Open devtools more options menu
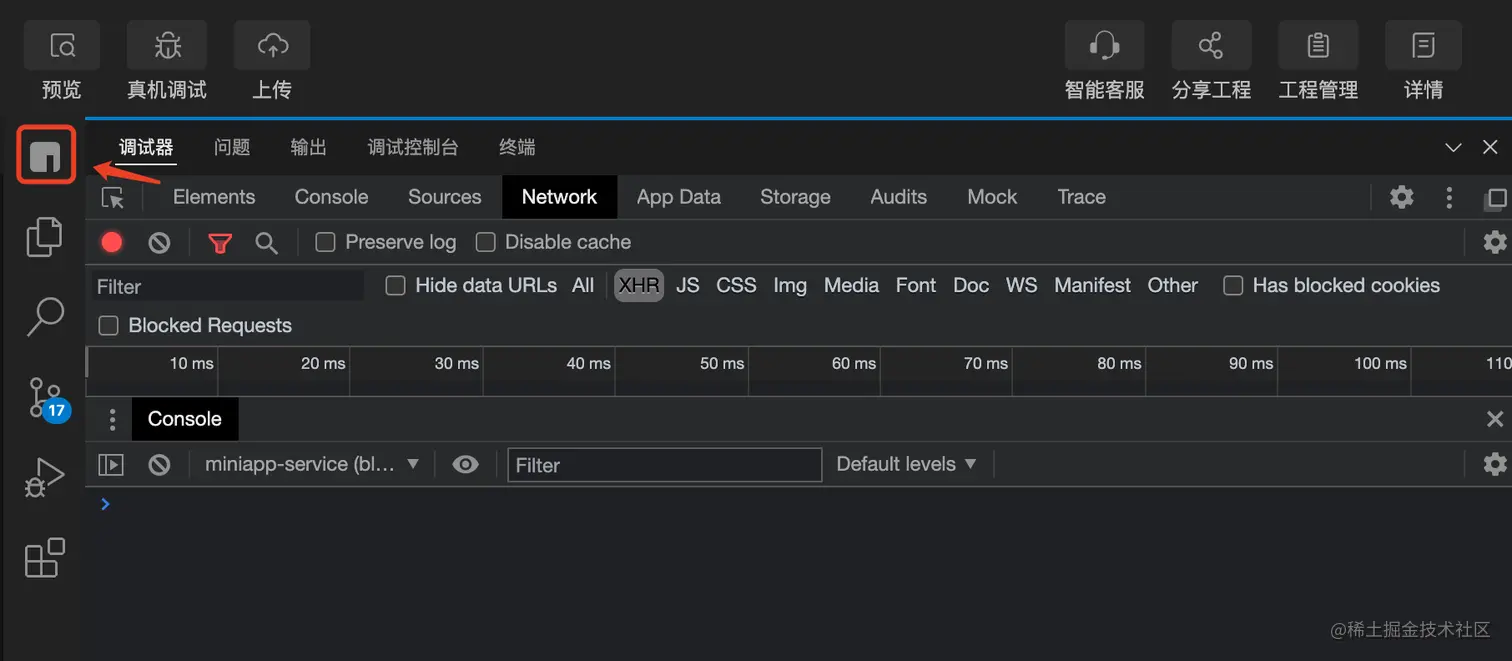 coord(1449,197)
